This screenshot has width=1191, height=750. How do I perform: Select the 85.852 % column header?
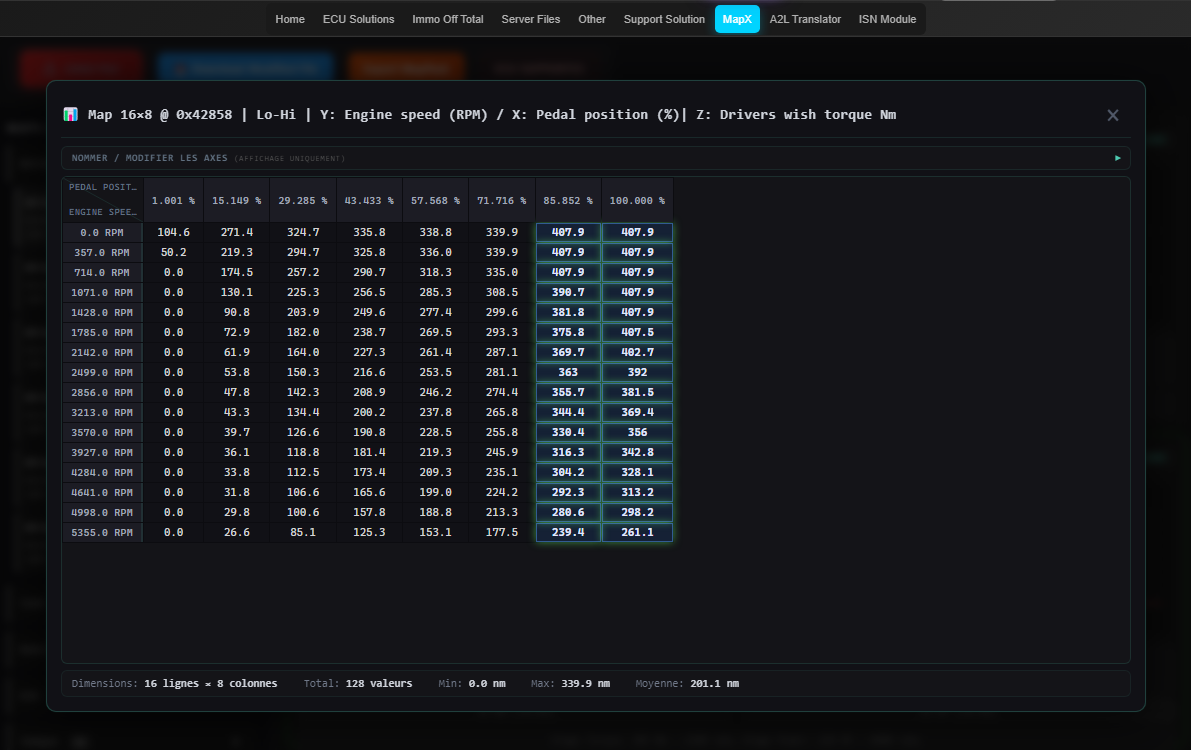[568, 201]
